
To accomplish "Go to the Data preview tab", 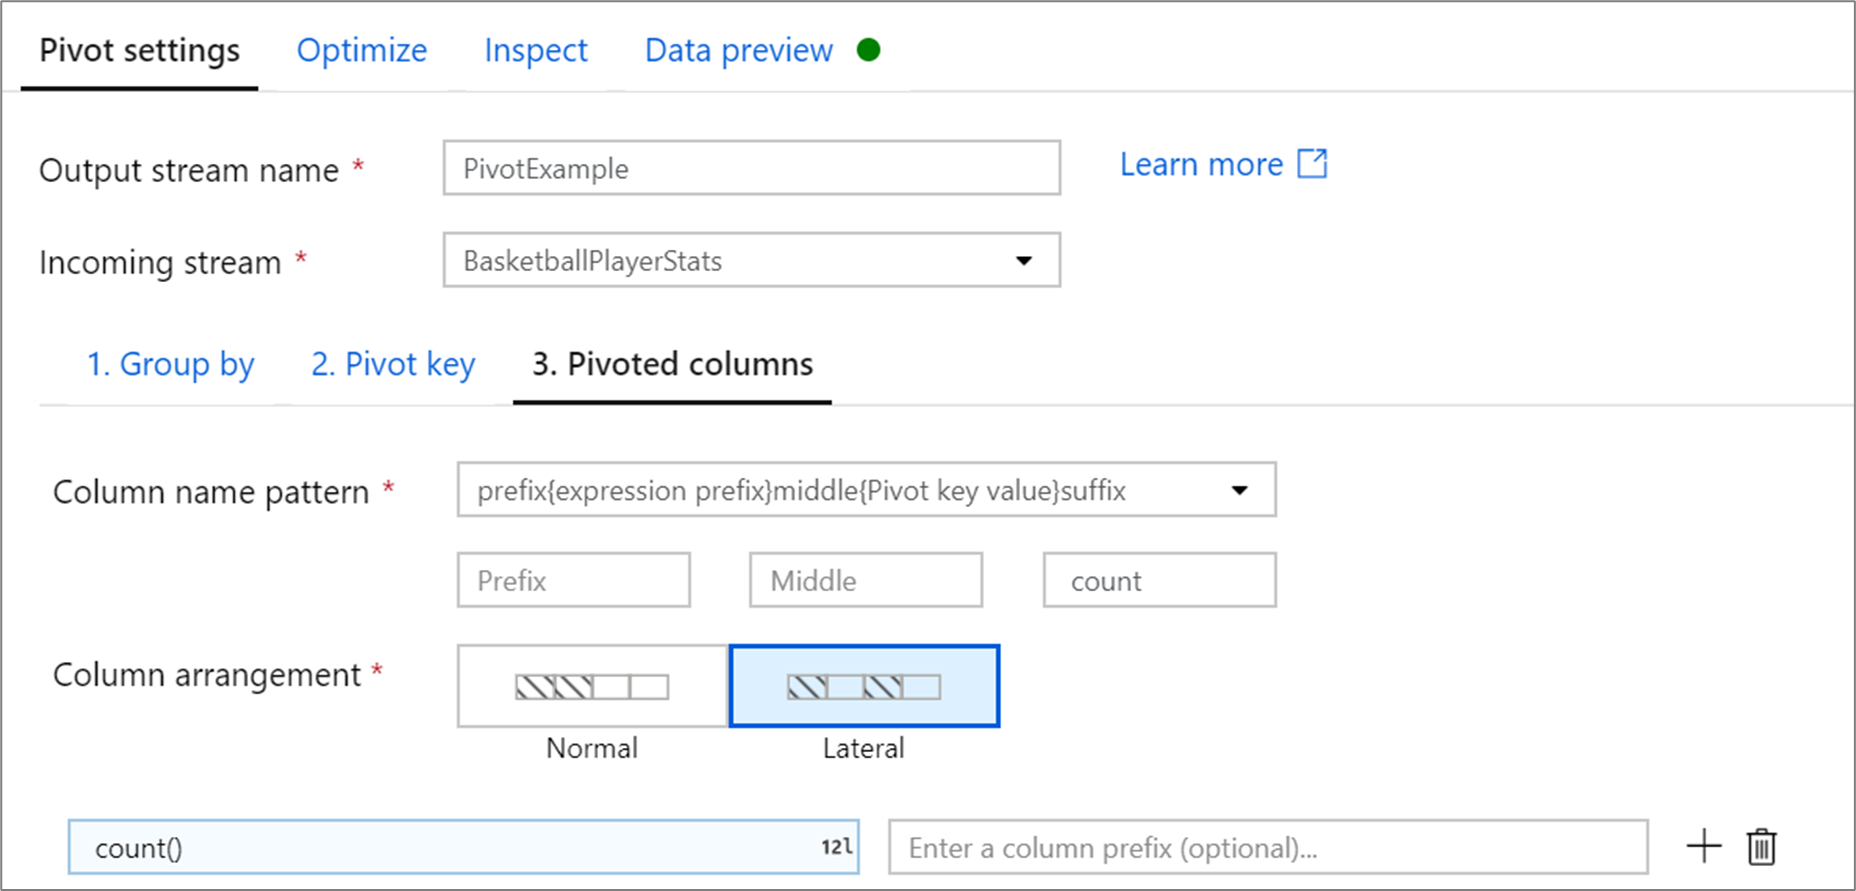I will pyautogui.click(x=738, y=50).
